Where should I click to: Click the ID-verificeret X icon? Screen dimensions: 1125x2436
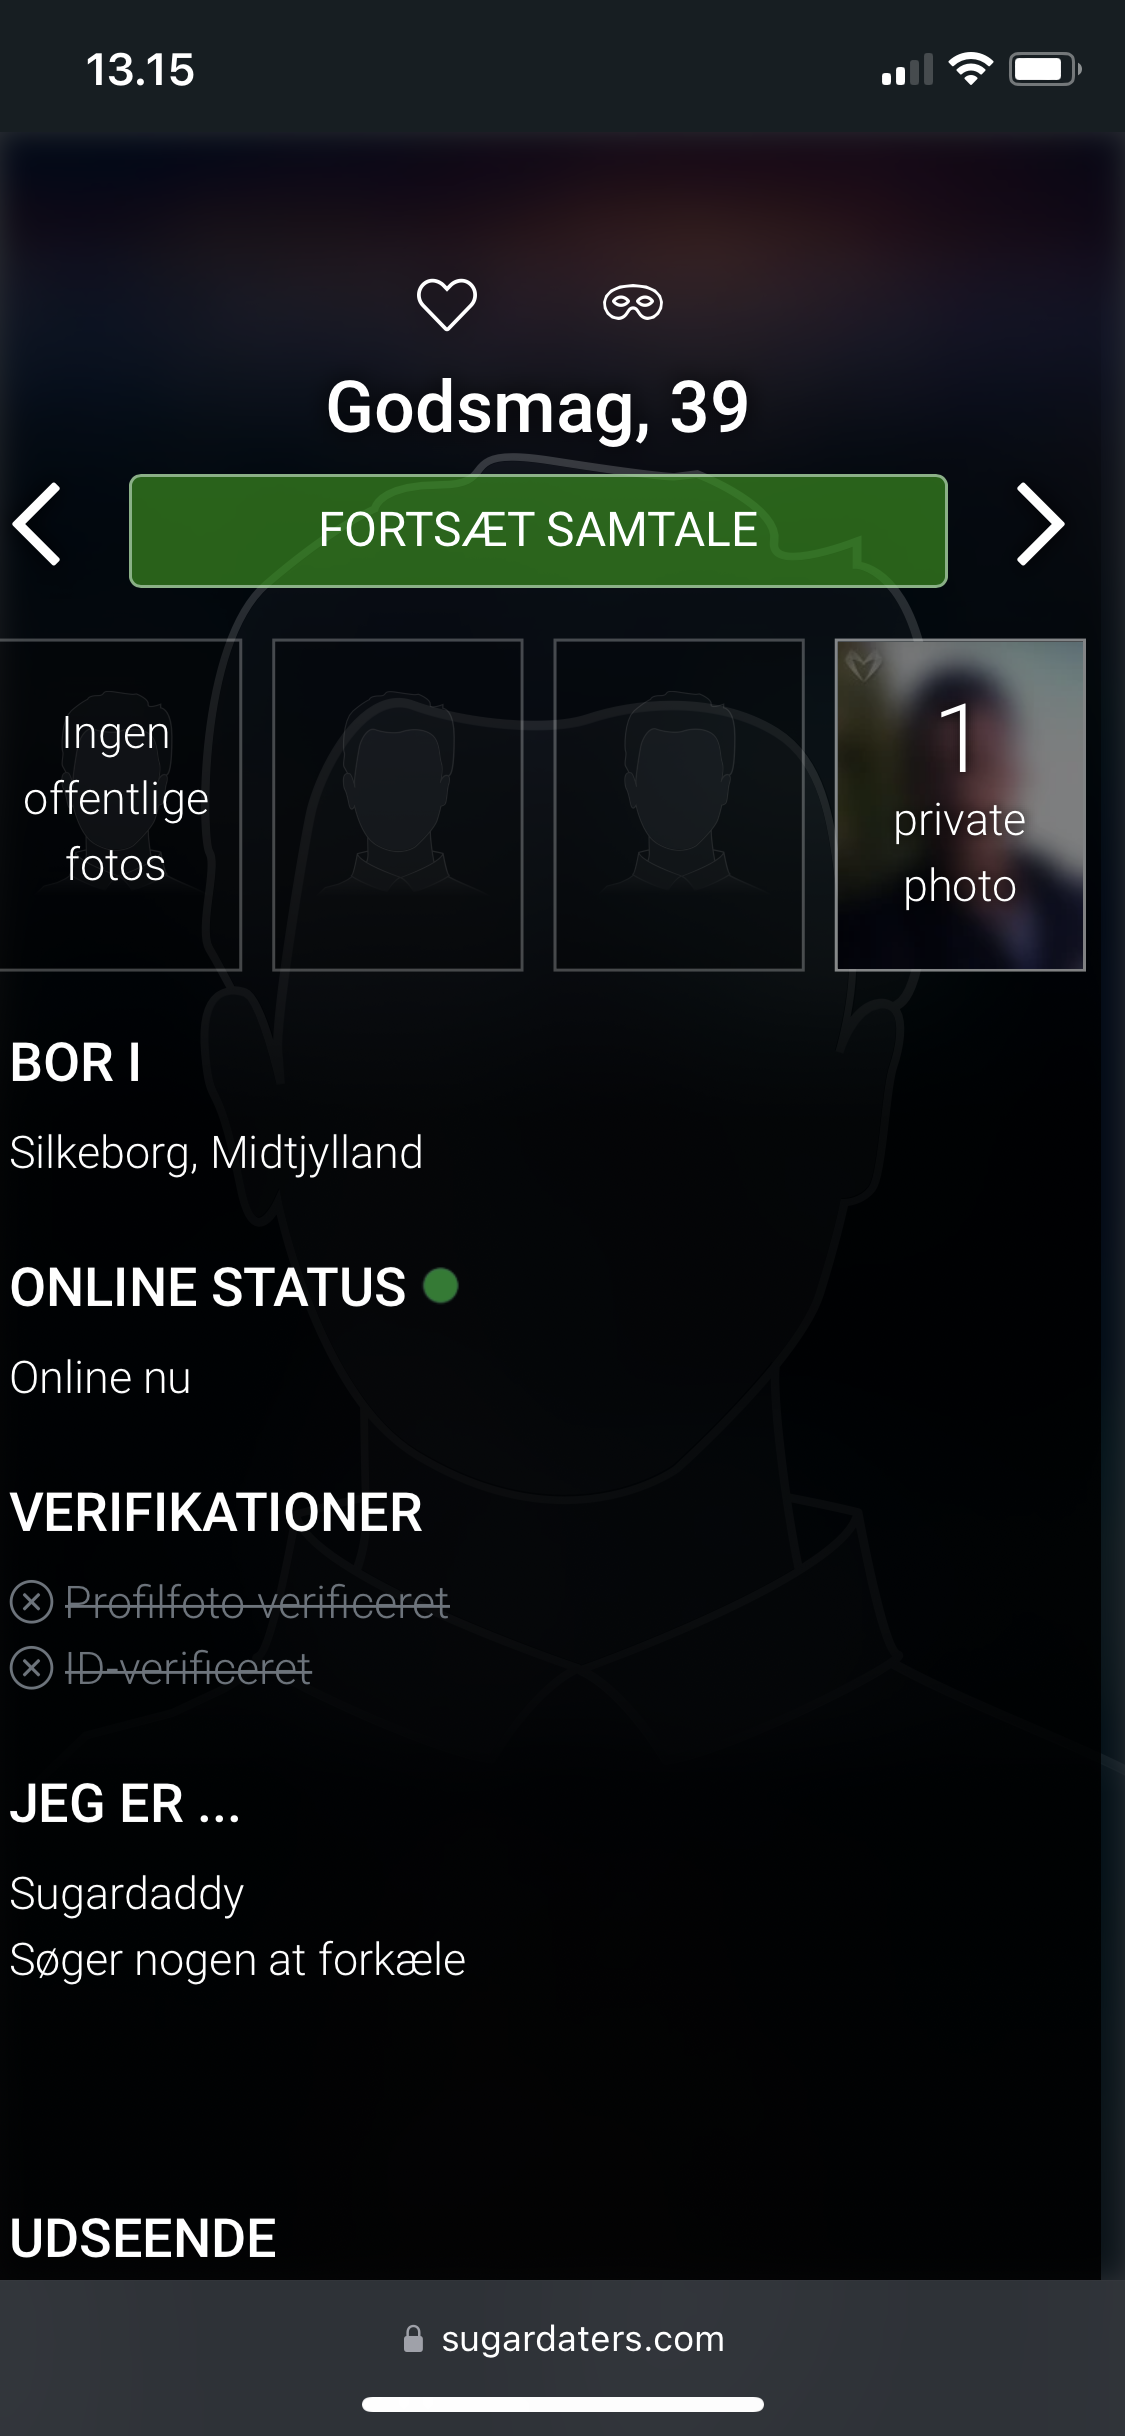tap(32, 1668)
